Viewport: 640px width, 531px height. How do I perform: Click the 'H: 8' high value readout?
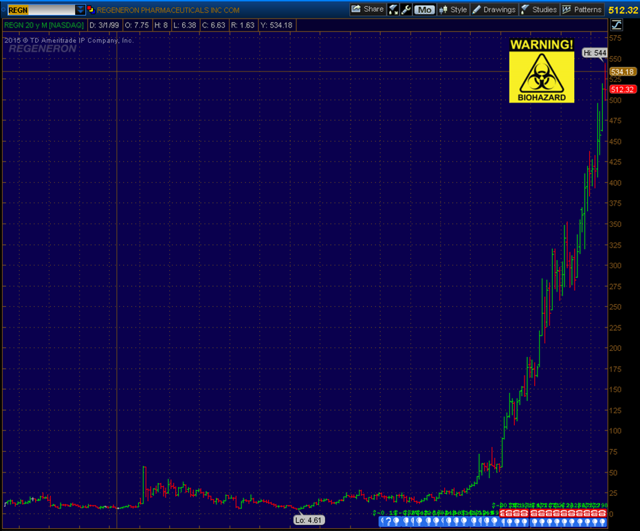(x=161, y=25)
